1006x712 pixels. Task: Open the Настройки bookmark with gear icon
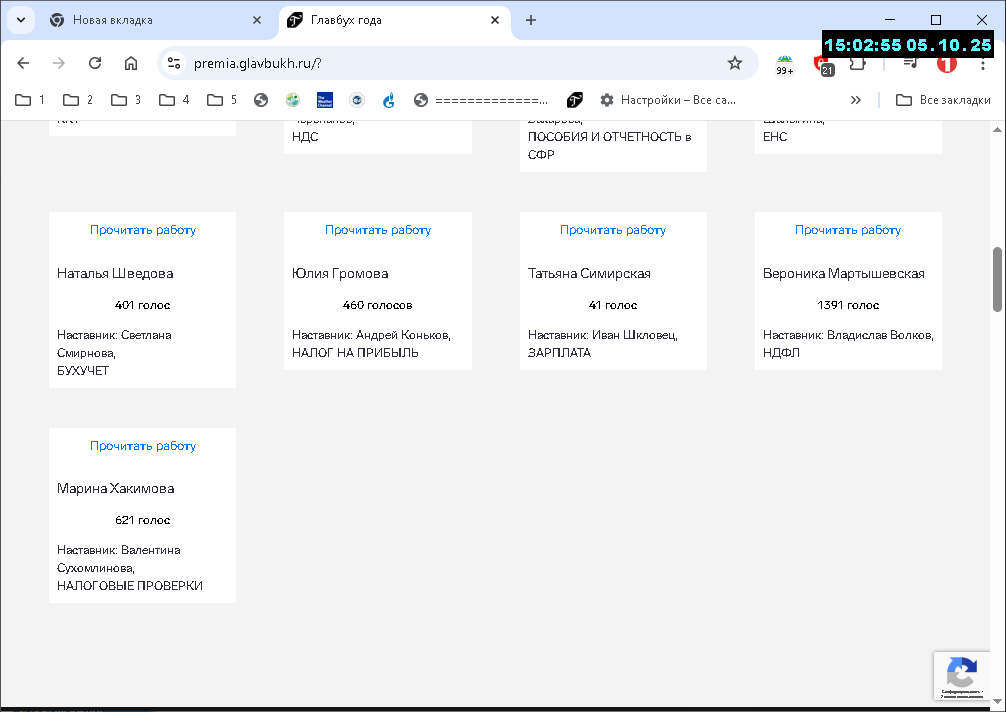[x=667, y=100]
